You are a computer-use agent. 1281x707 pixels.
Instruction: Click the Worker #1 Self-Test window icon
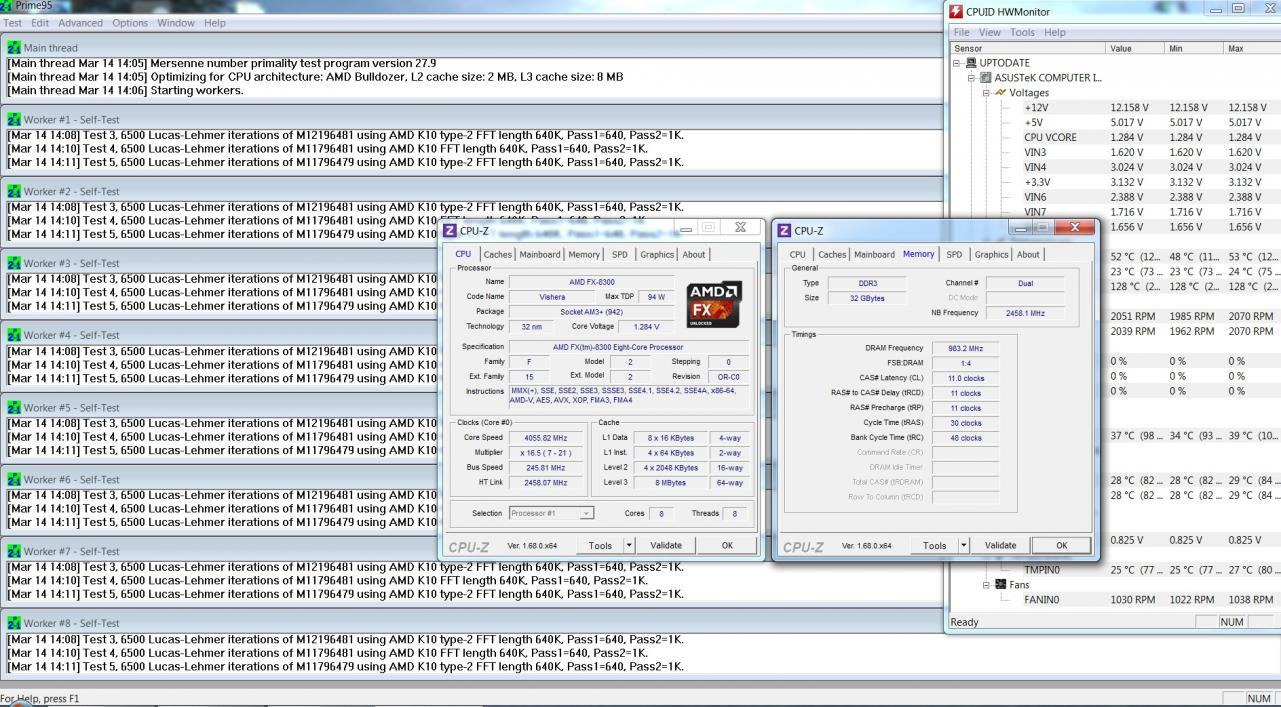pos(14,119)
